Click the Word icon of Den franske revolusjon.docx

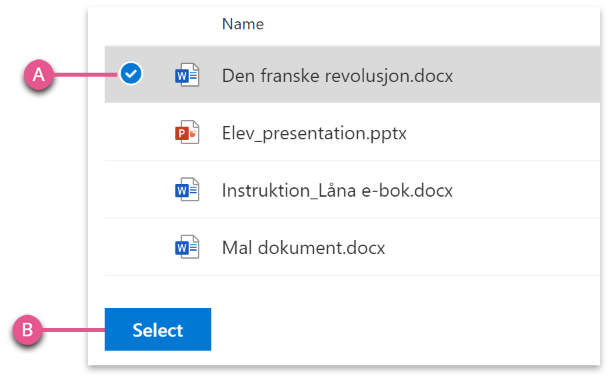(x=187, y=75)
